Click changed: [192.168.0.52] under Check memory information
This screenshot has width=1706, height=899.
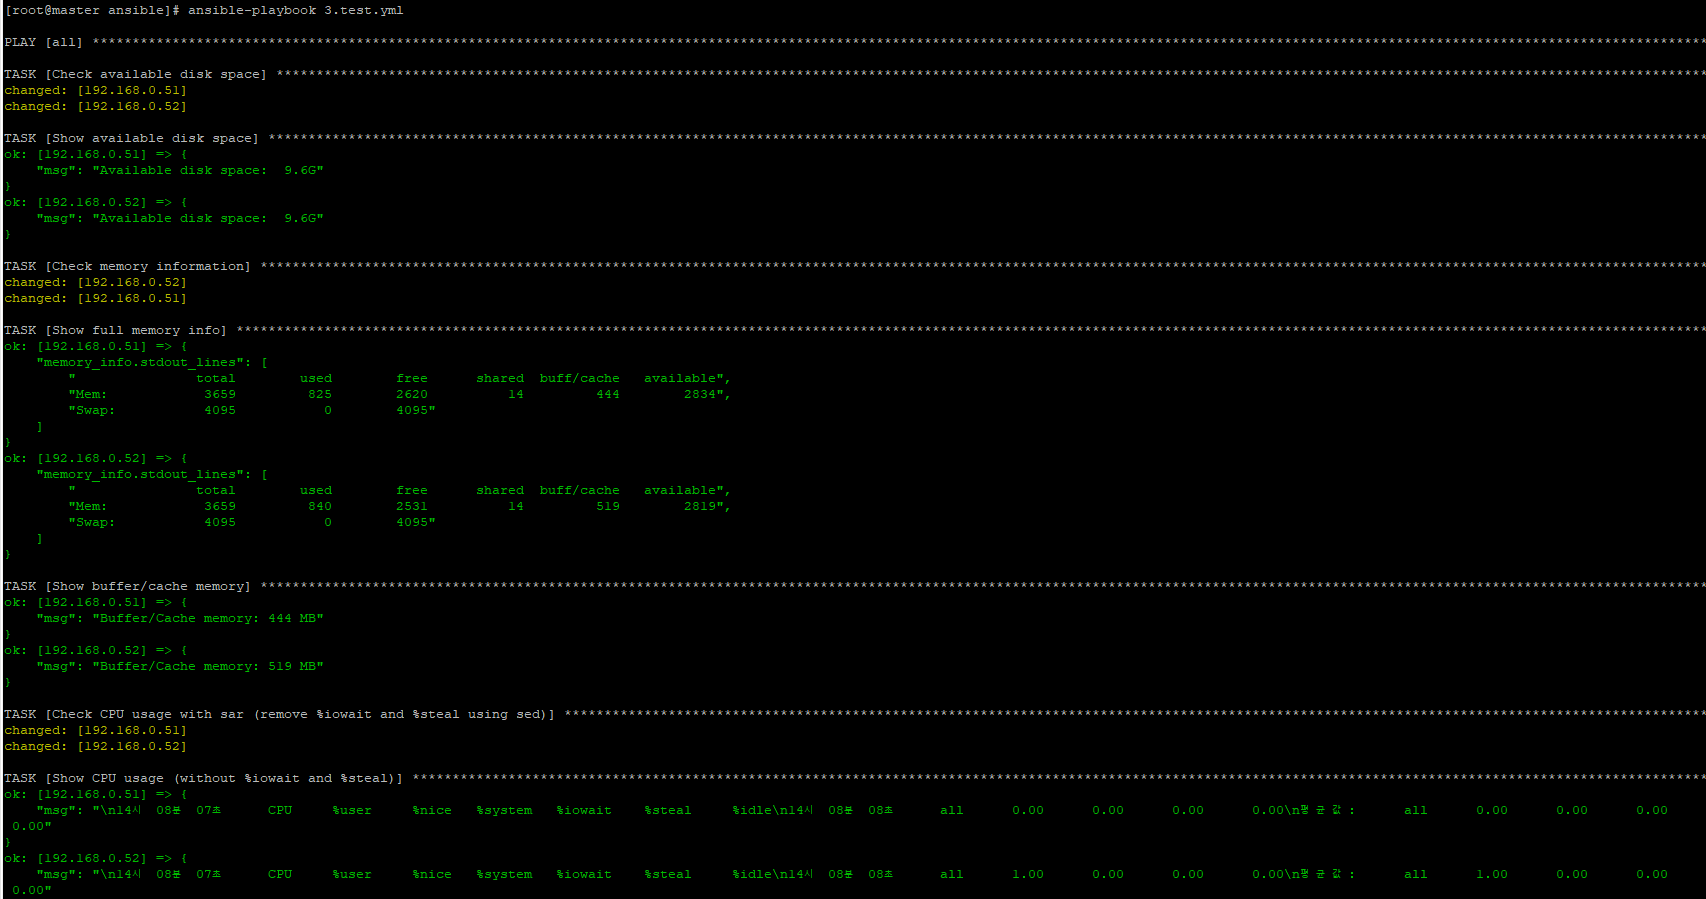[x=95, y=282]
